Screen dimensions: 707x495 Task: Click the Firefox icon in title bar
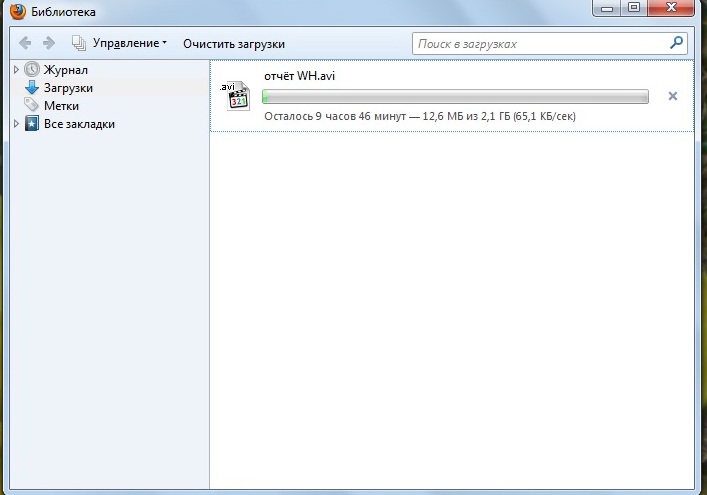18,11
